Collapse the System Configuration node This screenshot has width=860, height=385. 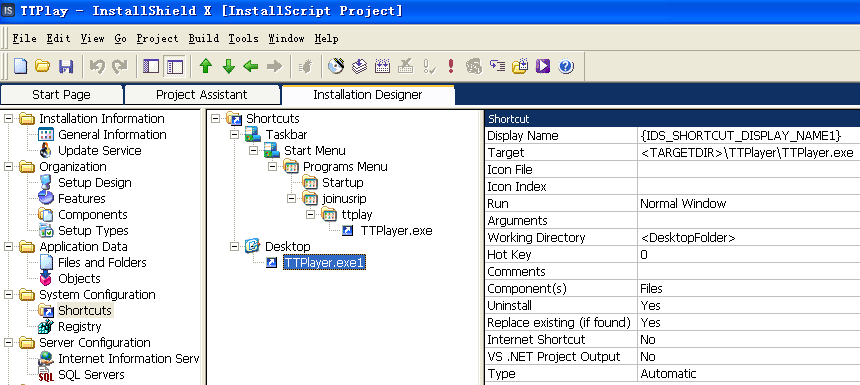click(8, 295)
